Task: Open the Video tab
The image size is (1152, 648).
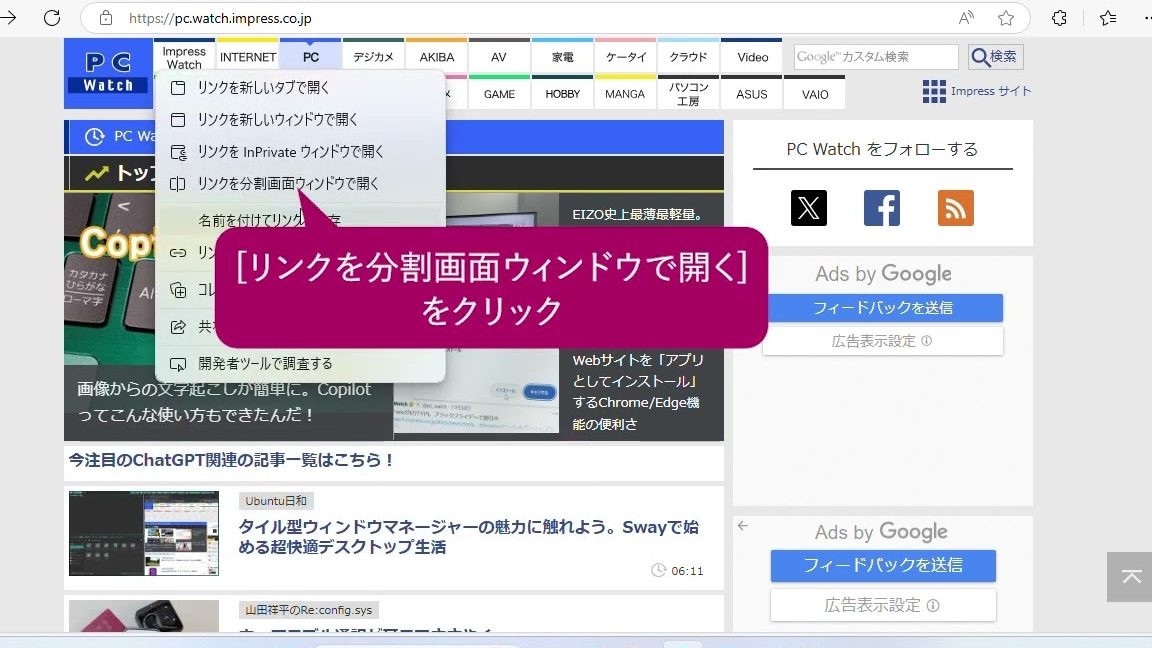Action: point(752,57)
